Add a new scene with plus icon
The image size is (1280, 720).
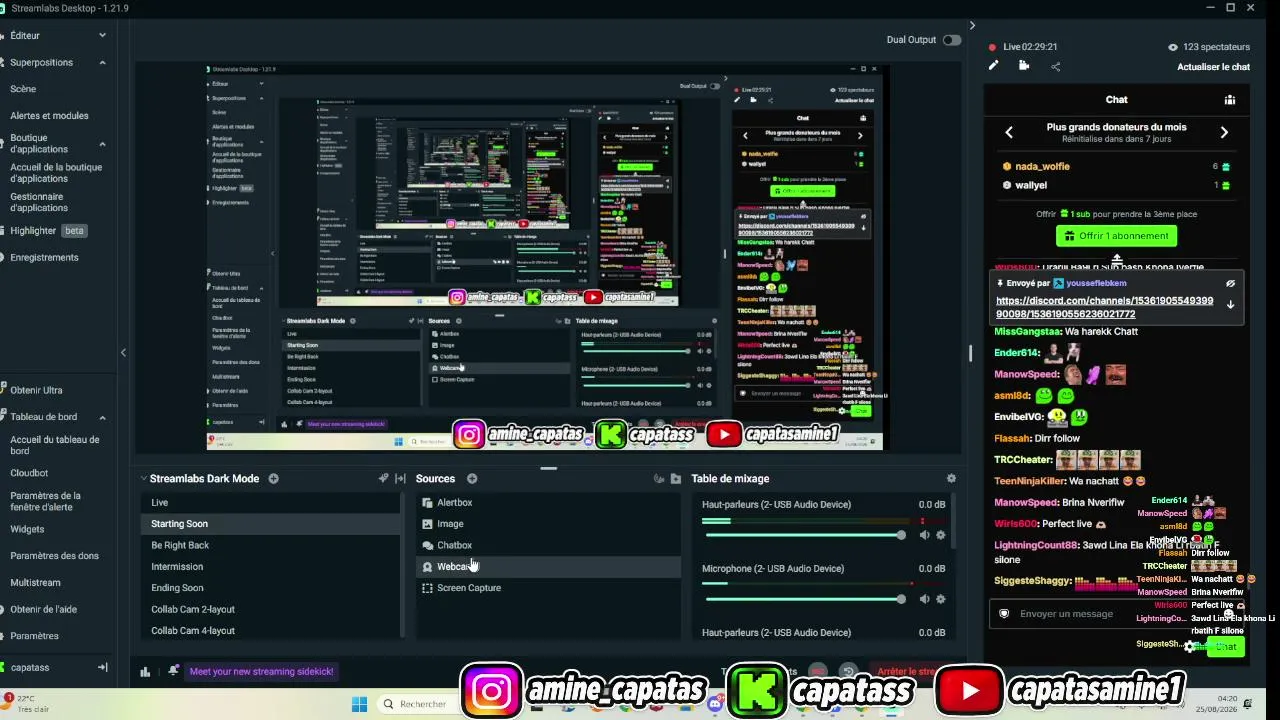tap(273, 479)
